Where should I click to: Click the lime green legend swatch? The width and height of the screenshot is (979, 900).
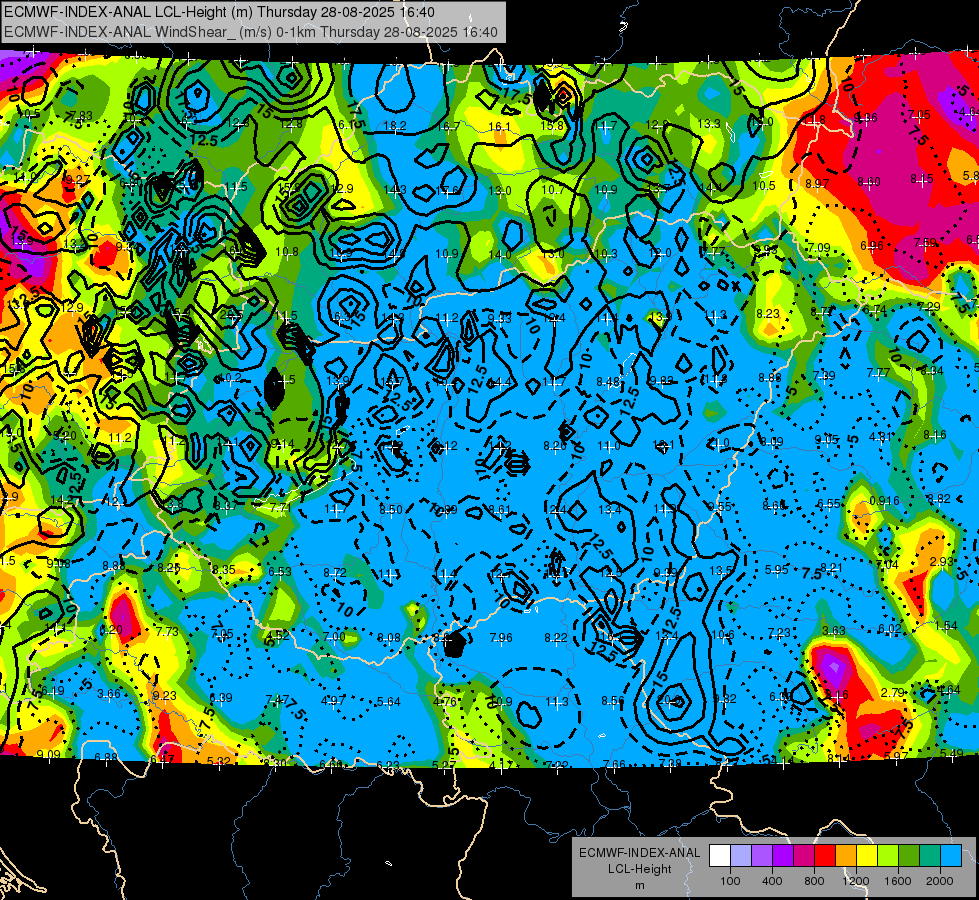(888, 856)
